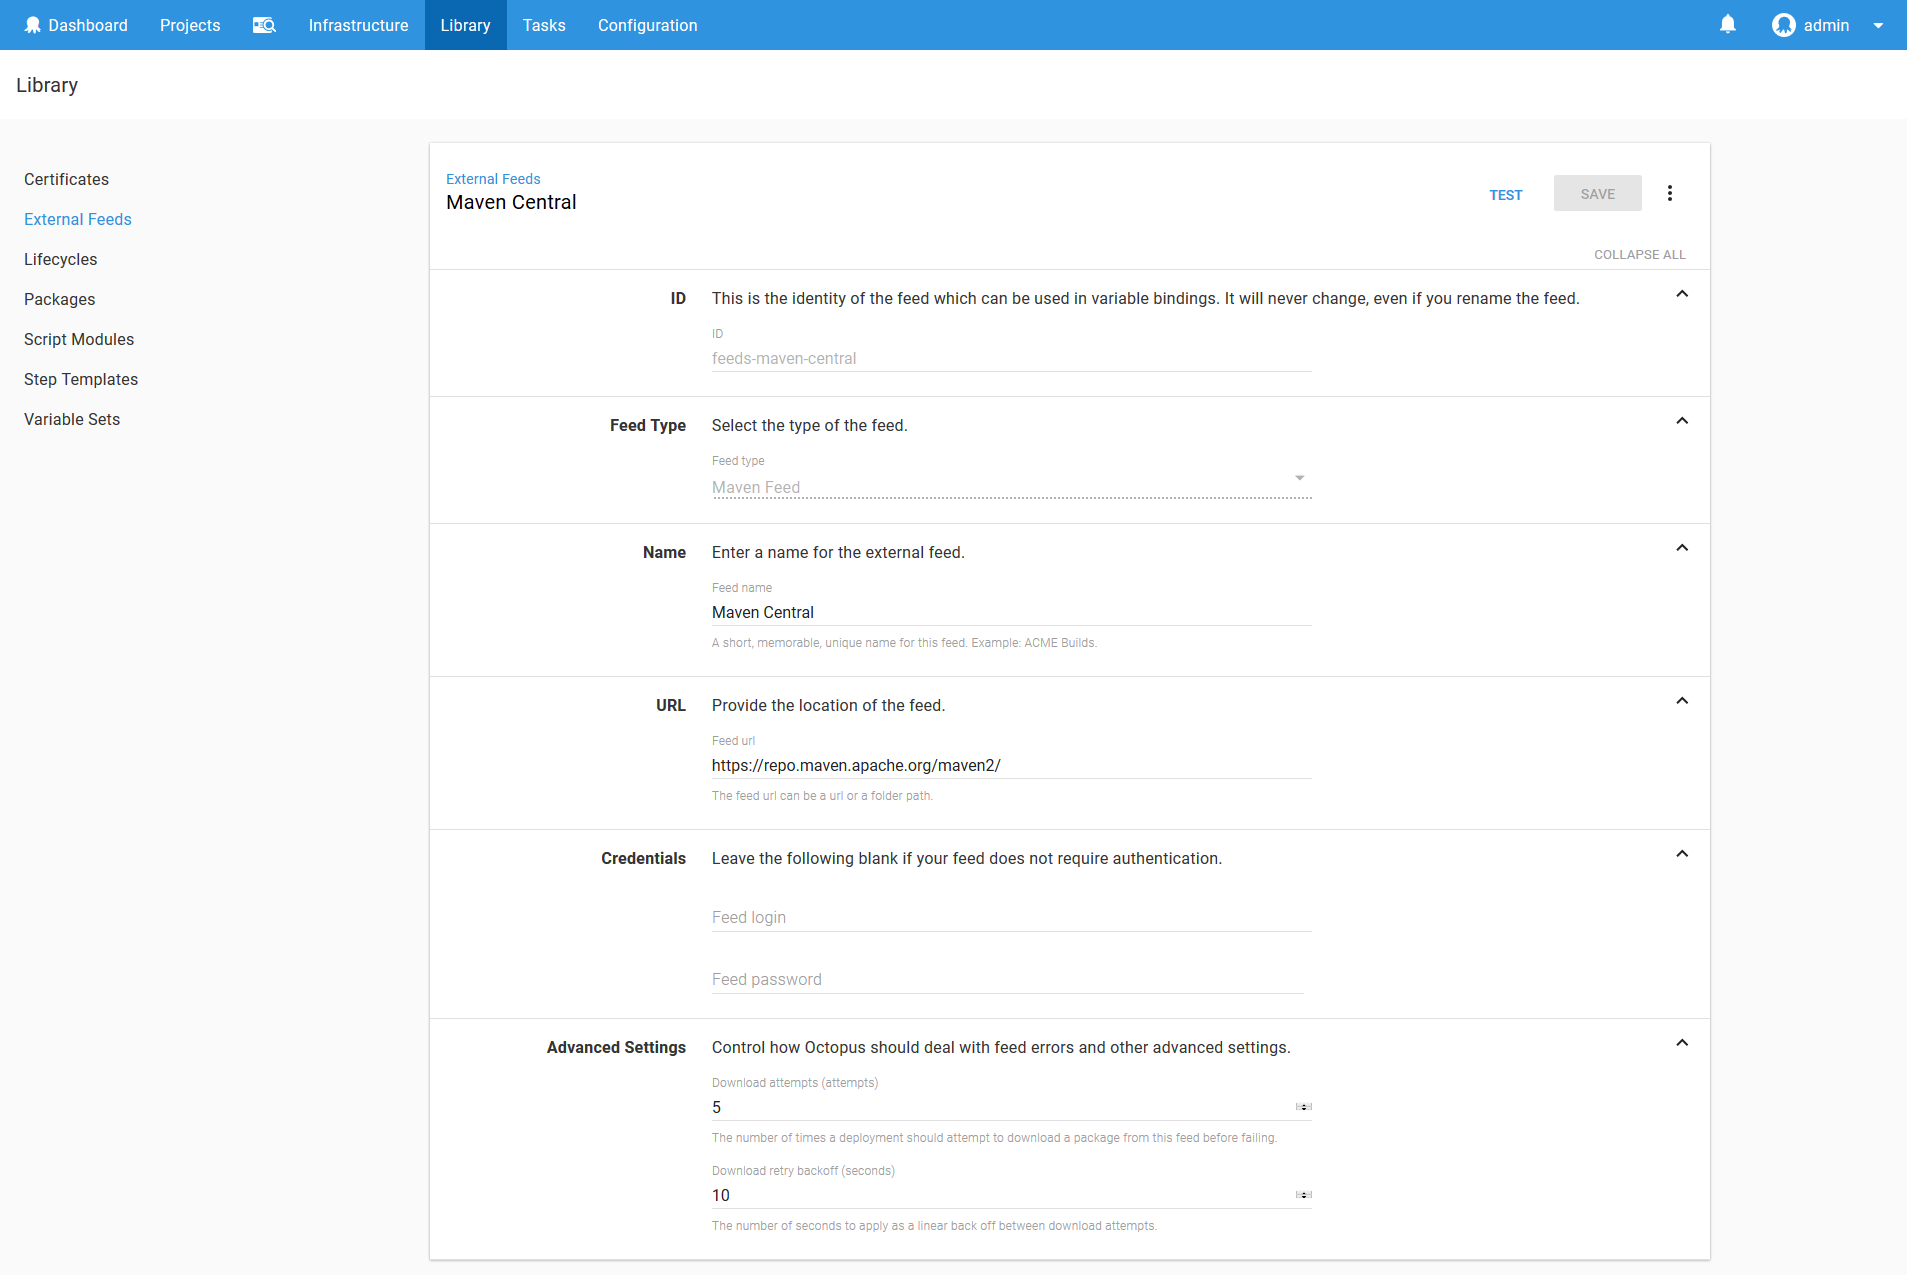
Task: Click the stepper icon on Download attempts
Action: coord(1302,1106)
